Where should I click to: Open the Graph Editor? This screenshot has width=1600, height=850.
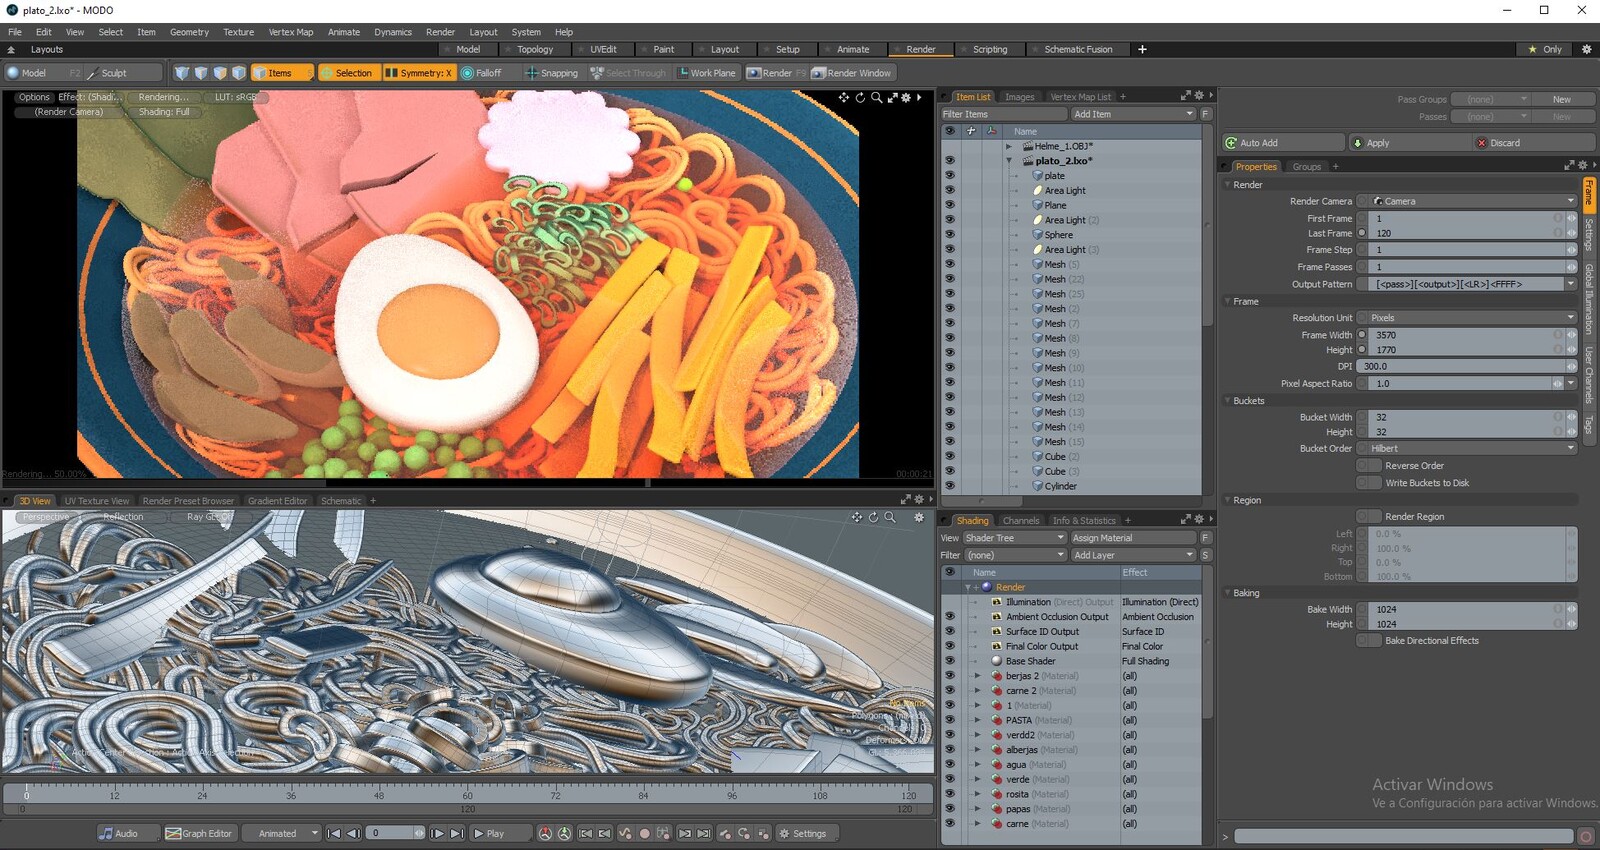(x=199, y=833)
